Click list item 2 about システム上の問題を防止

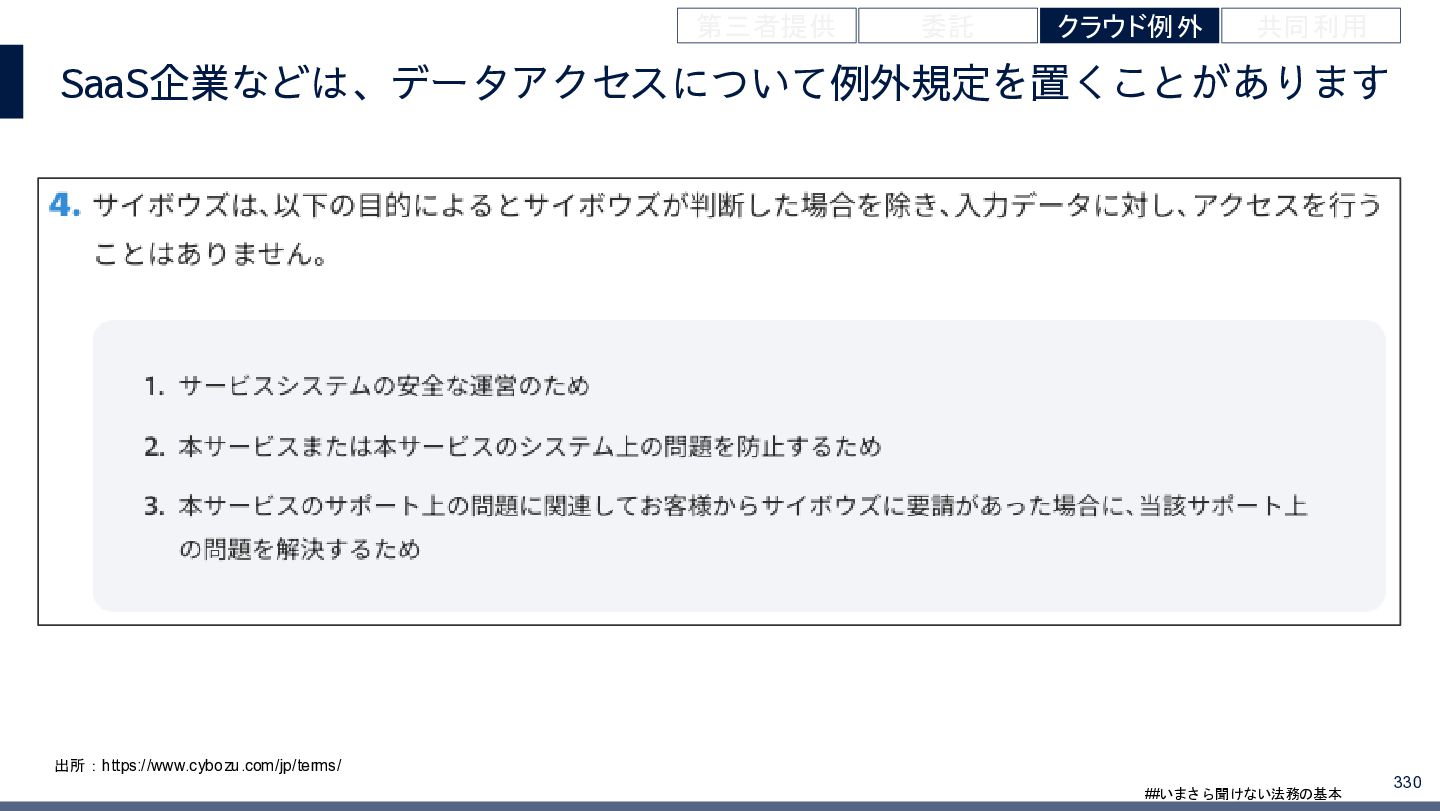pos(530,446)
